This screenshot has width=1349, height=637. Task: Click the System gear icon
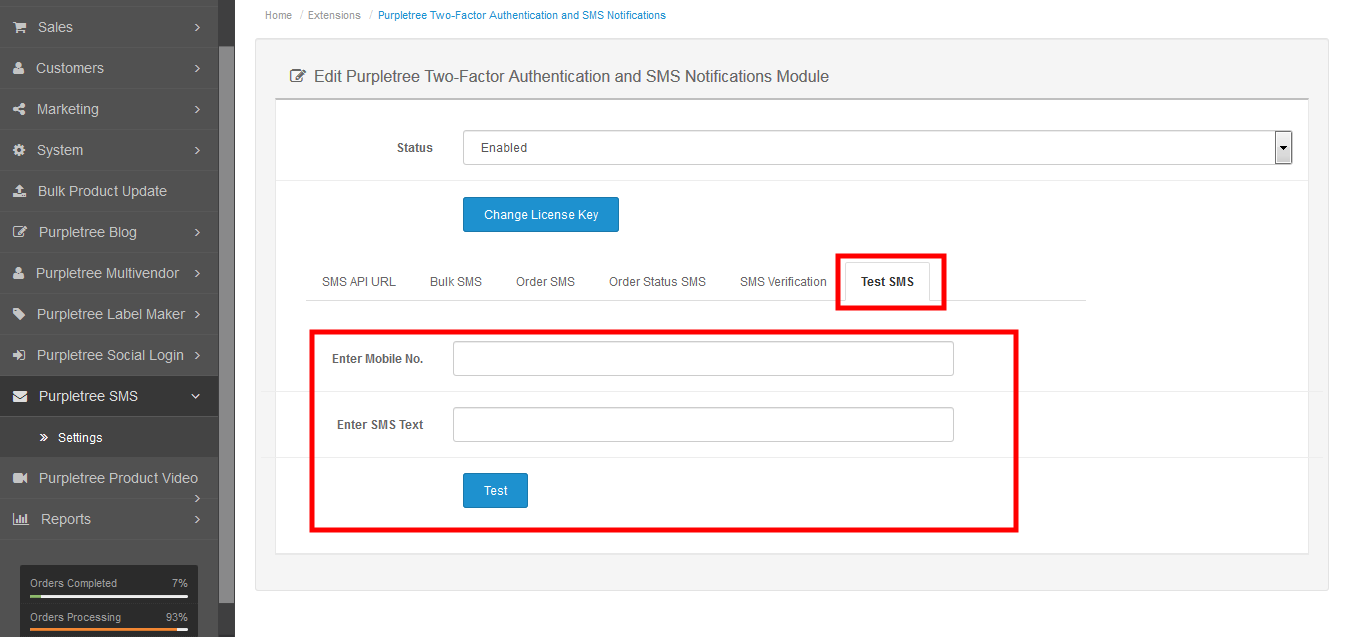coord(19,150)
